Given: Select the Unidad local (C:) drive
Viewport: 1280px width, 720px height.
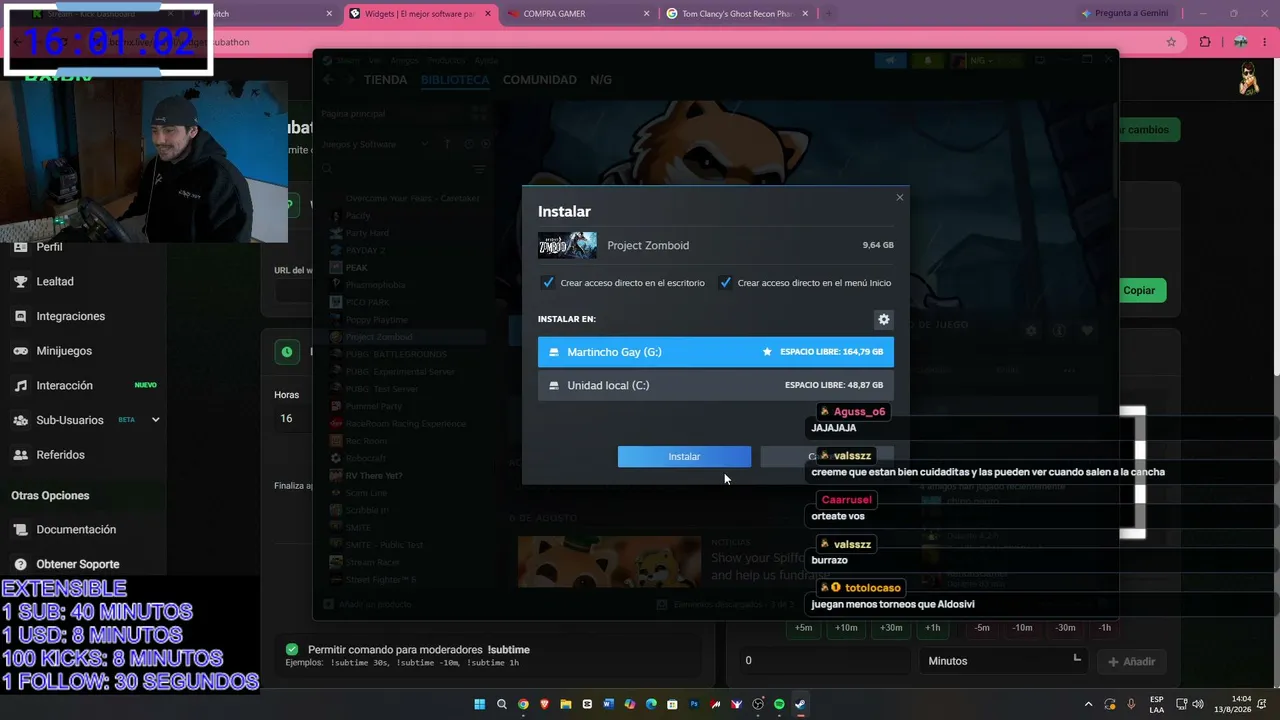Looking at the screenshot, I should [716, 385].
